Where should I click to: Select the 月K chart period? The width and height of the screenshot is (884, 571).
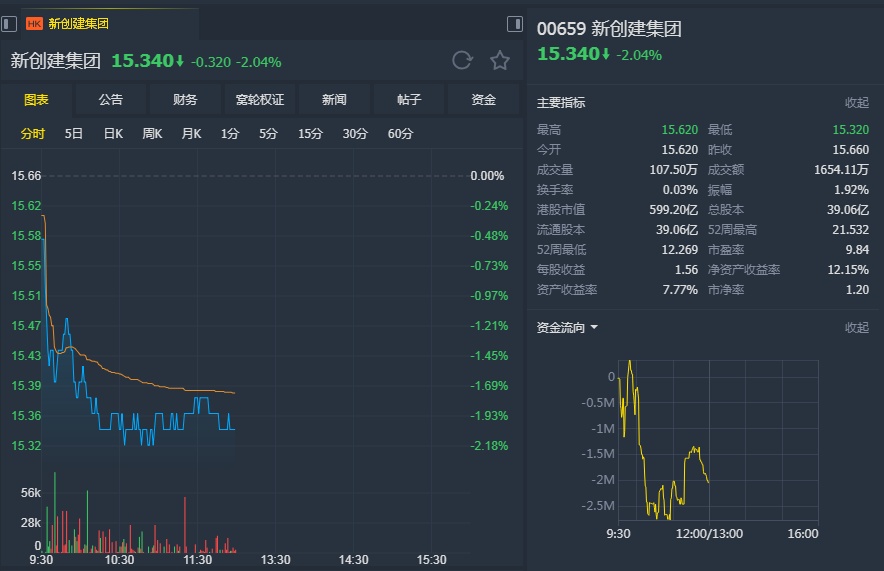[x=191, y=134]
